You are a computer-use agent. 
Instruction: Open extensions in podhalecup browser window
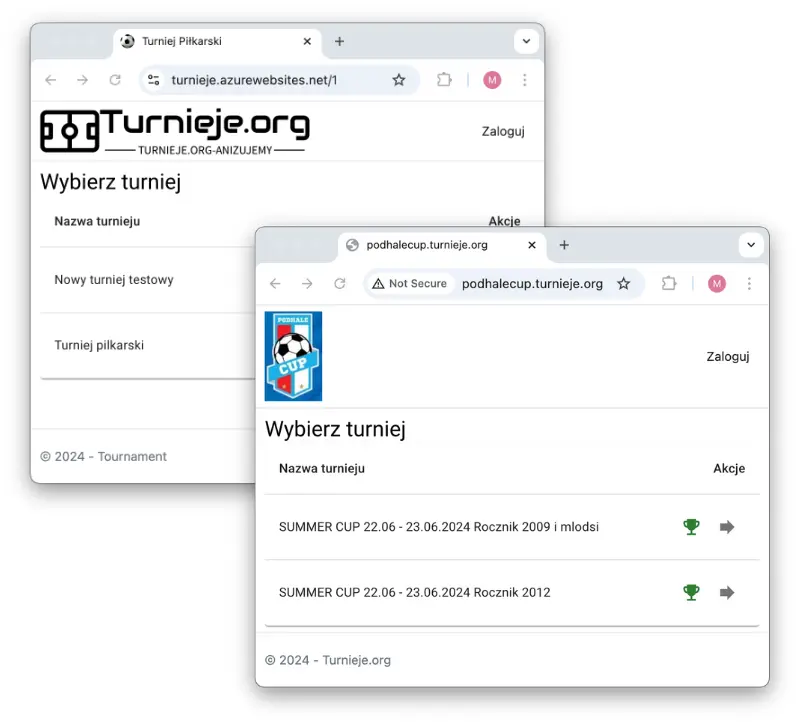(x=669, y=284)
